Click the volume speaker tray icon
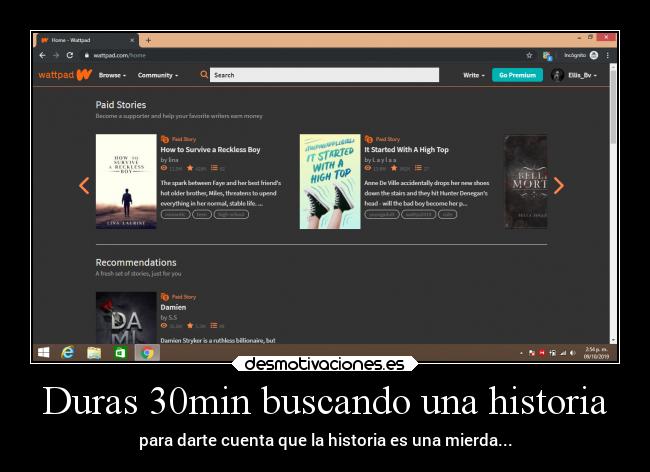650x472 pixels. (572, 353)
